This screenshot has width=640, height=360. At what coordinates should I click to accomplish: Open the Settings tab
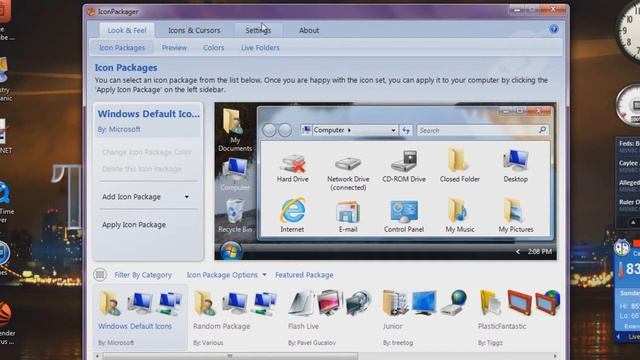pos(258,30)
